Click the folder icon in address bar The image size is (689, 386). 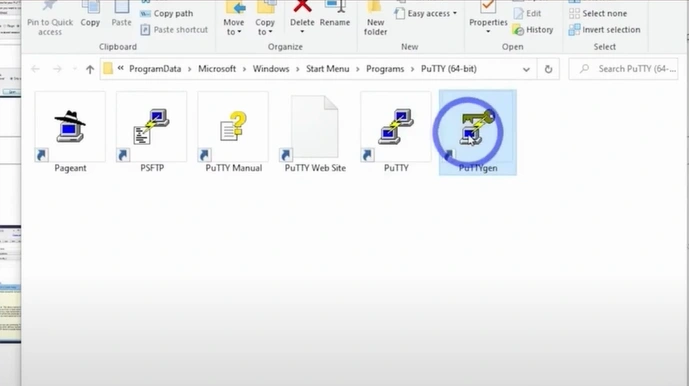[108, 69]
